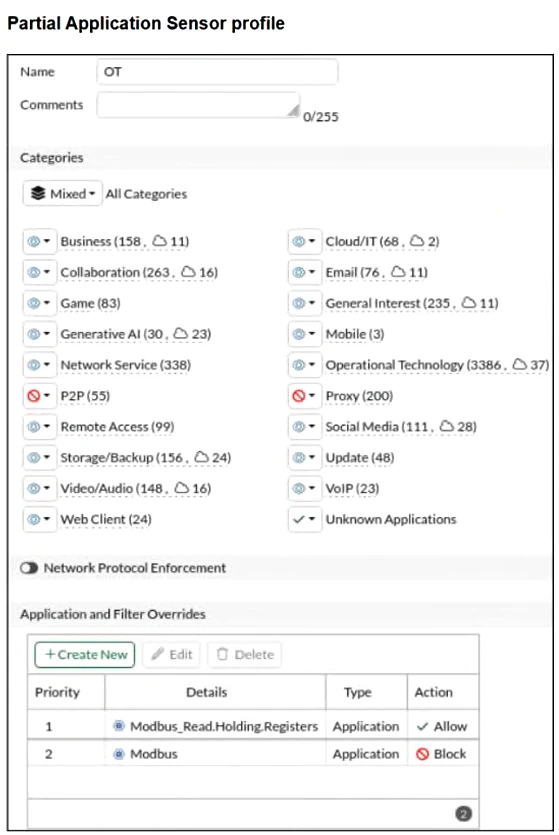Click the Web Client (24) category link

click(x=106, y=519)
